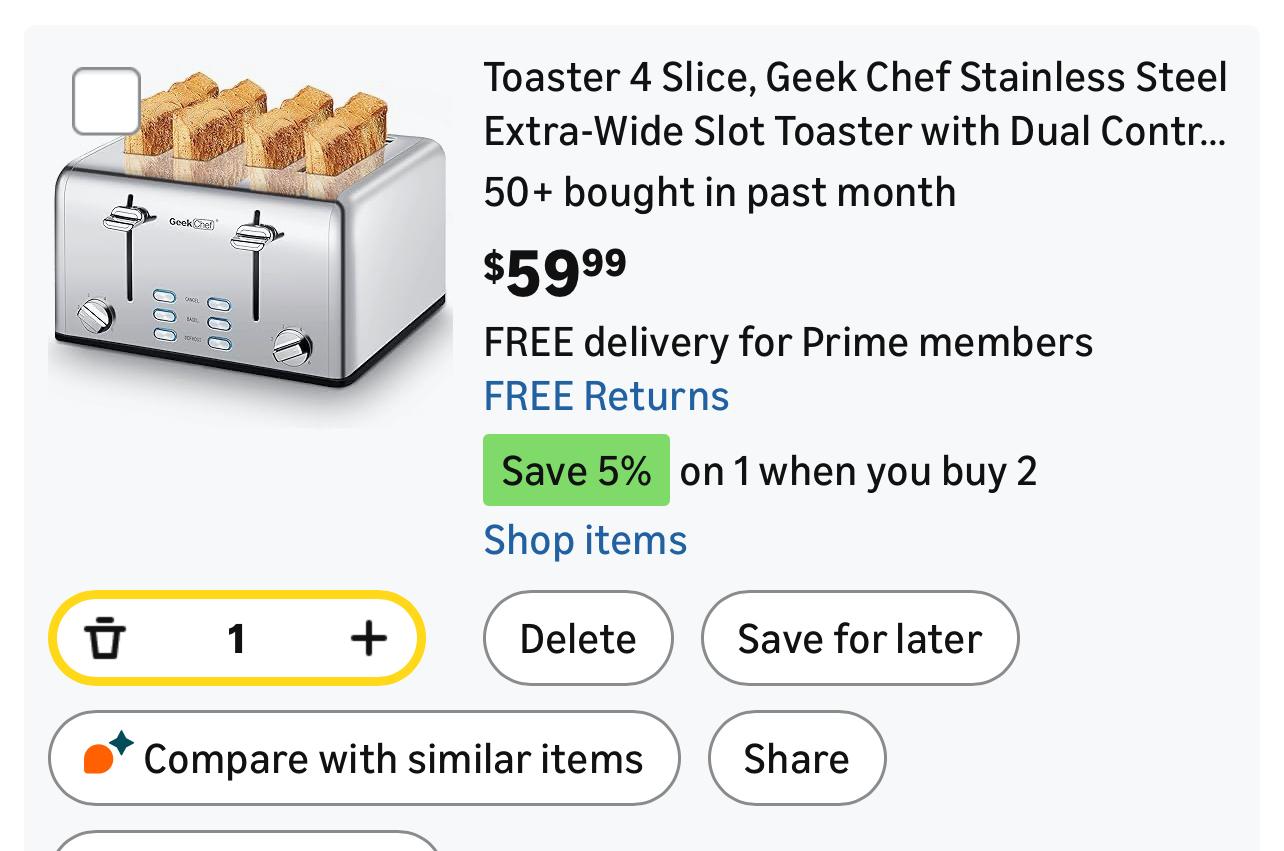Increase quantity with the plus icon
1284x851 pixels.
click(x=368, y=638)
